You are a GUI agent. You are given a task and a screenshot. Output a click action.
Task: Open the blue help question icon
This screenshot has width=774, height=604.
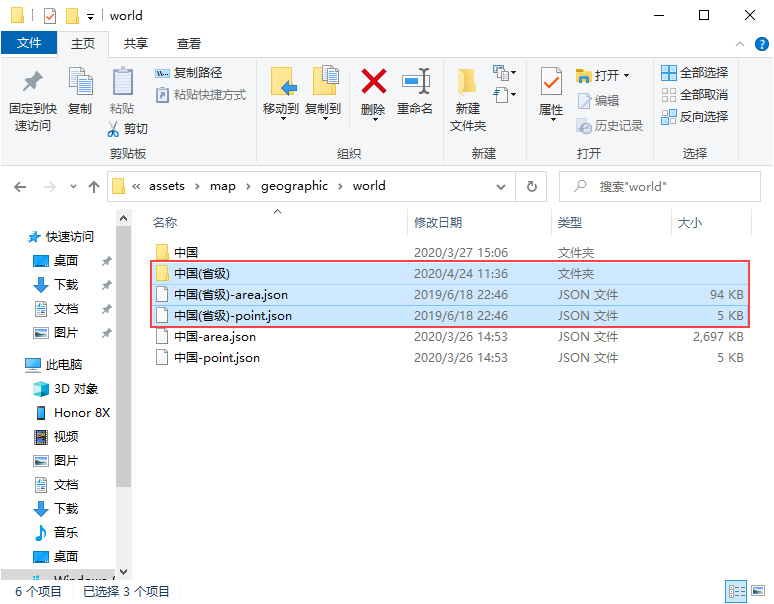coord(762,44)
